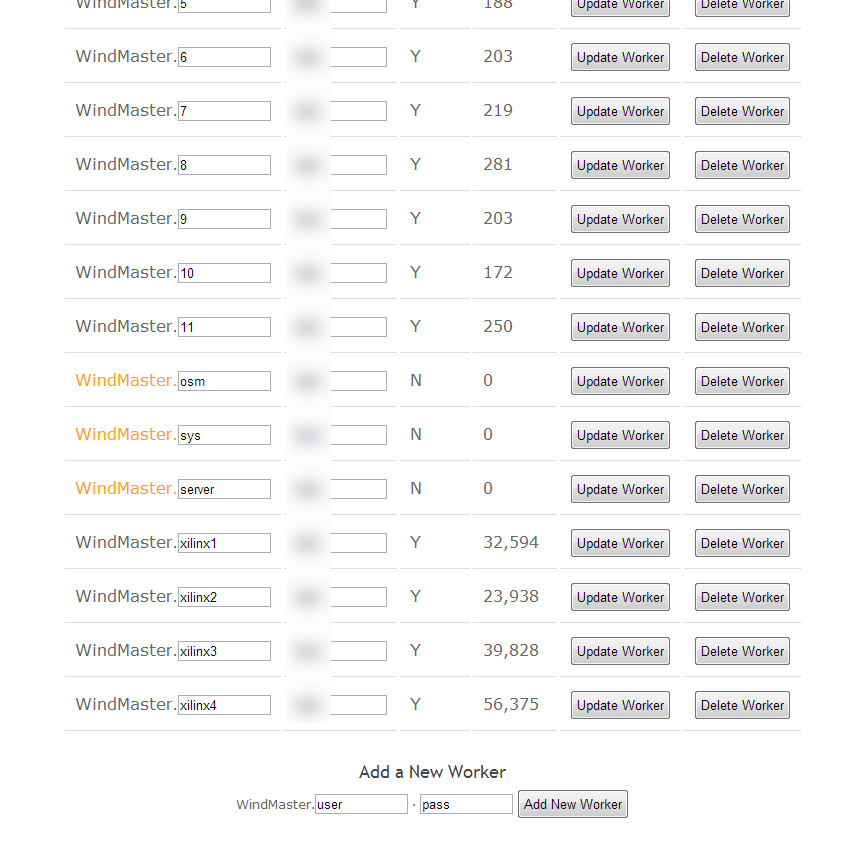
Task: Delete the xilinx3 worker
Action: pos(742,651)
